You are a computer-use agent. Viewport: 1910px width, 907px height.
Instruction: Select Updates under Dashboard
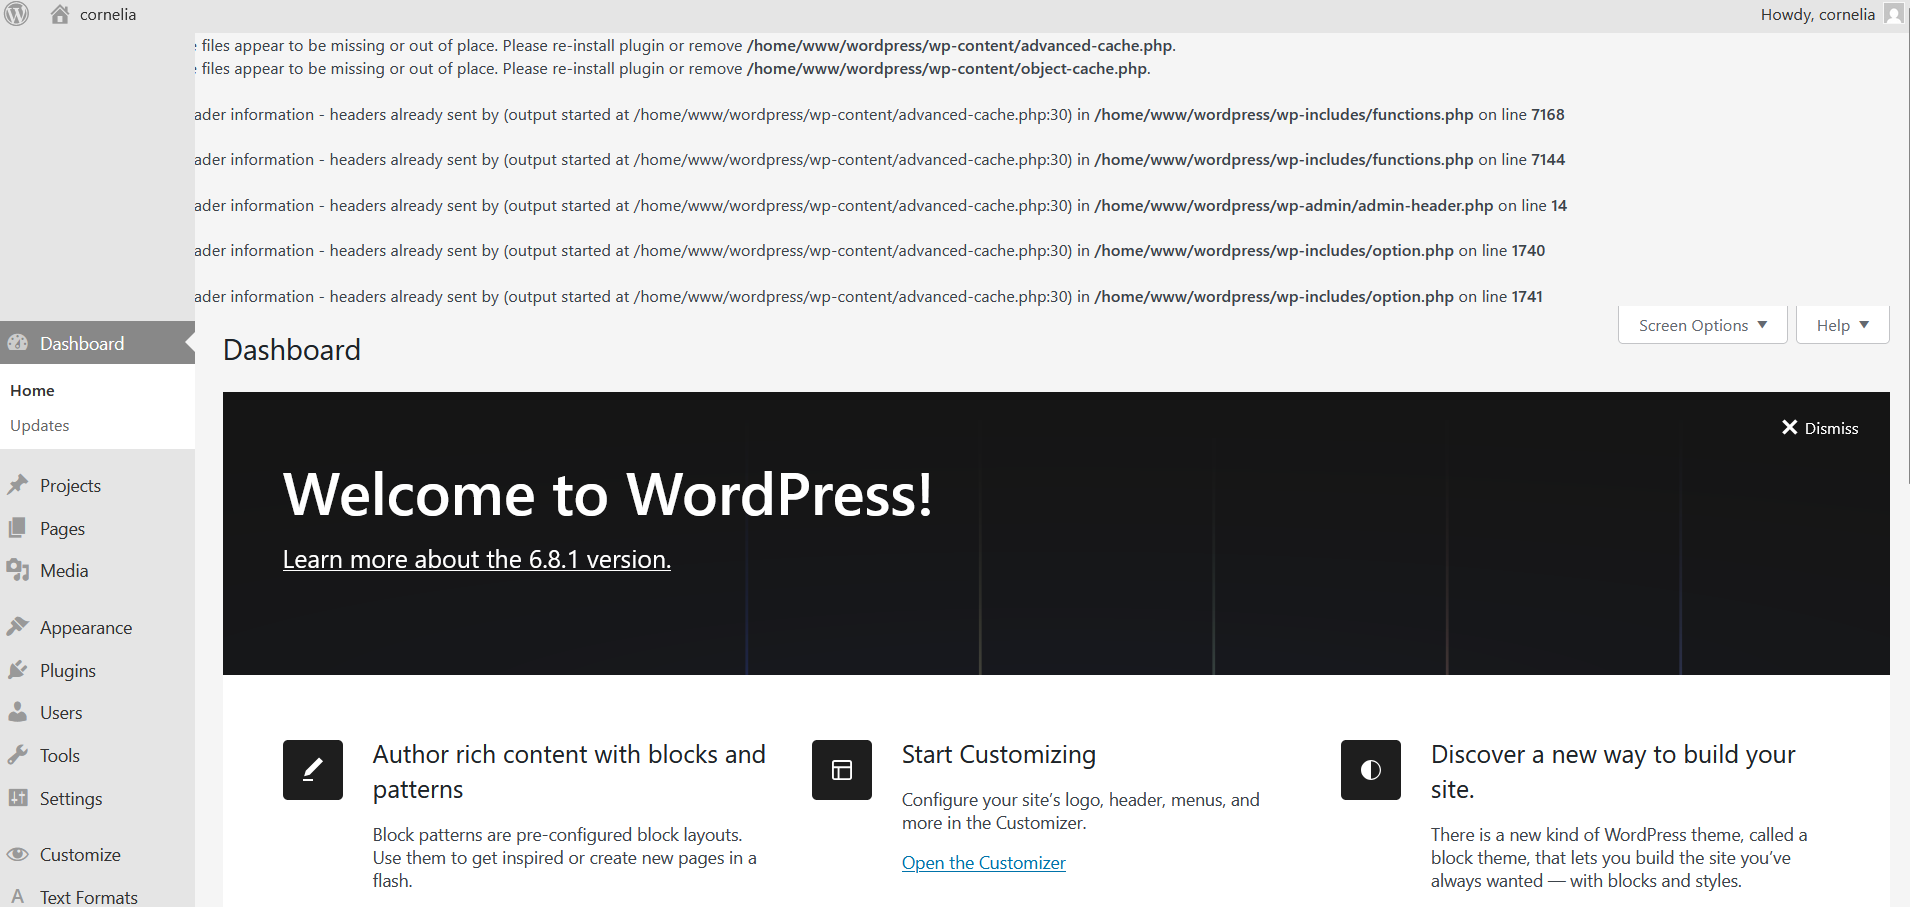(x=39, y=425)
